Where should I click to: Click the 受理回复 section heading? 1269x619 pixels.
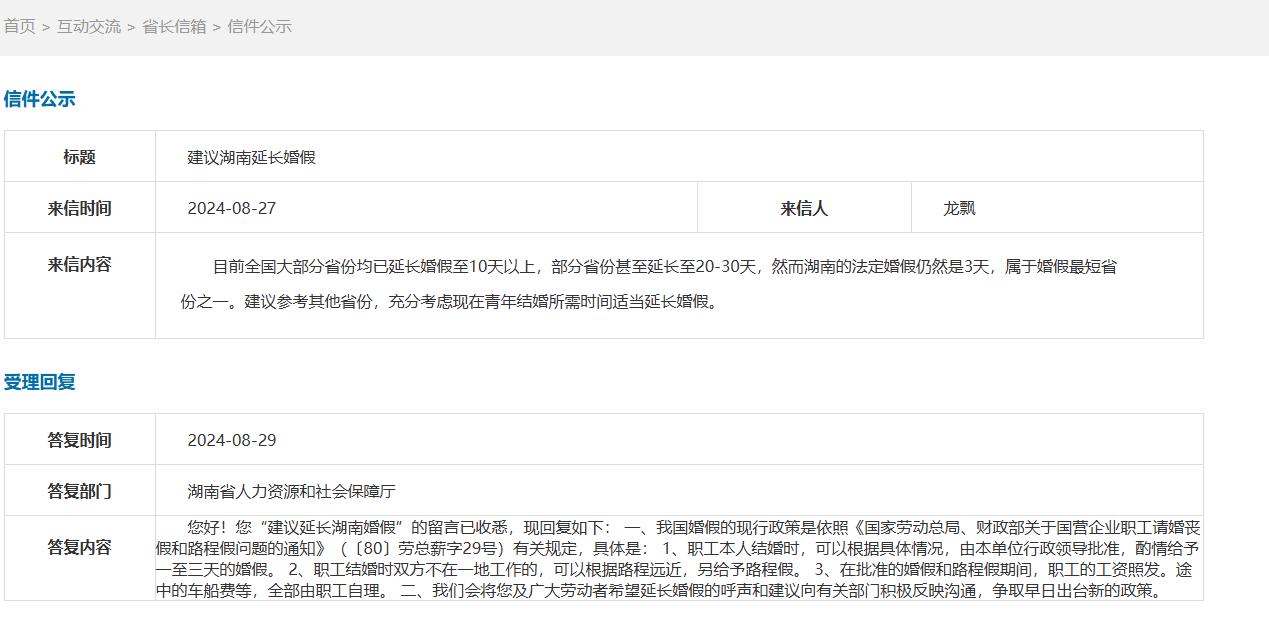pos(40,382)
